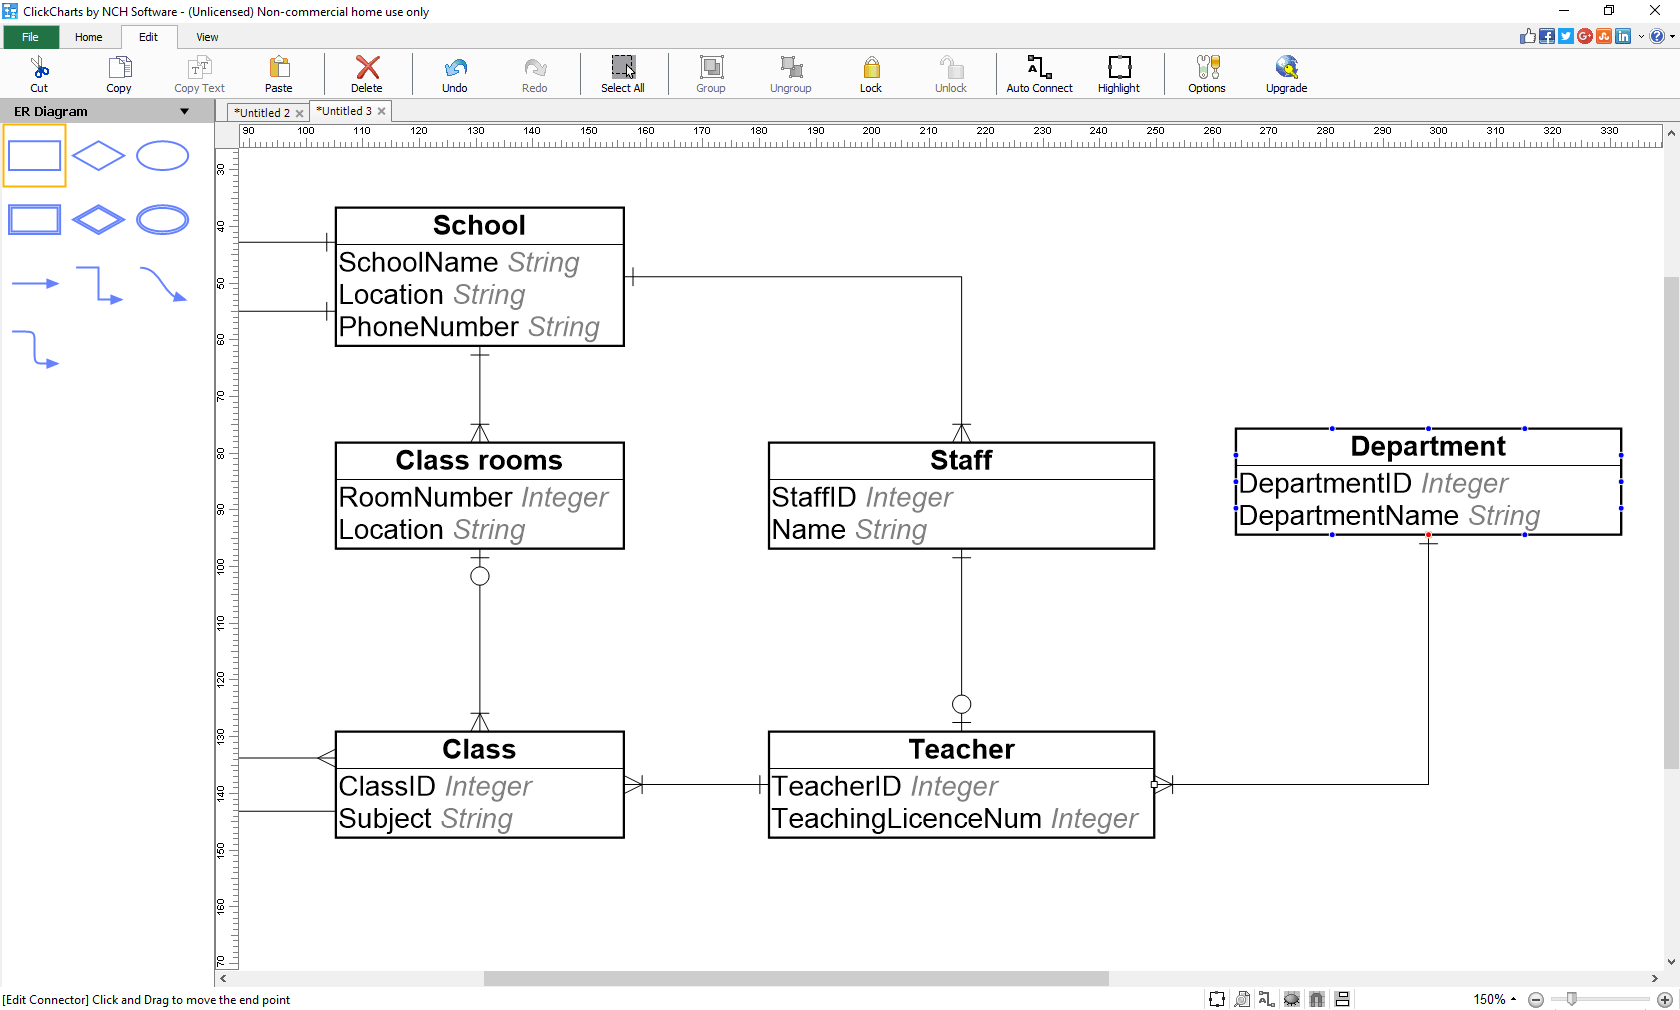Screen dimensions: 1680x1010
Task: Toggle snap to grid in the status bar
Action: (1316, 998)
